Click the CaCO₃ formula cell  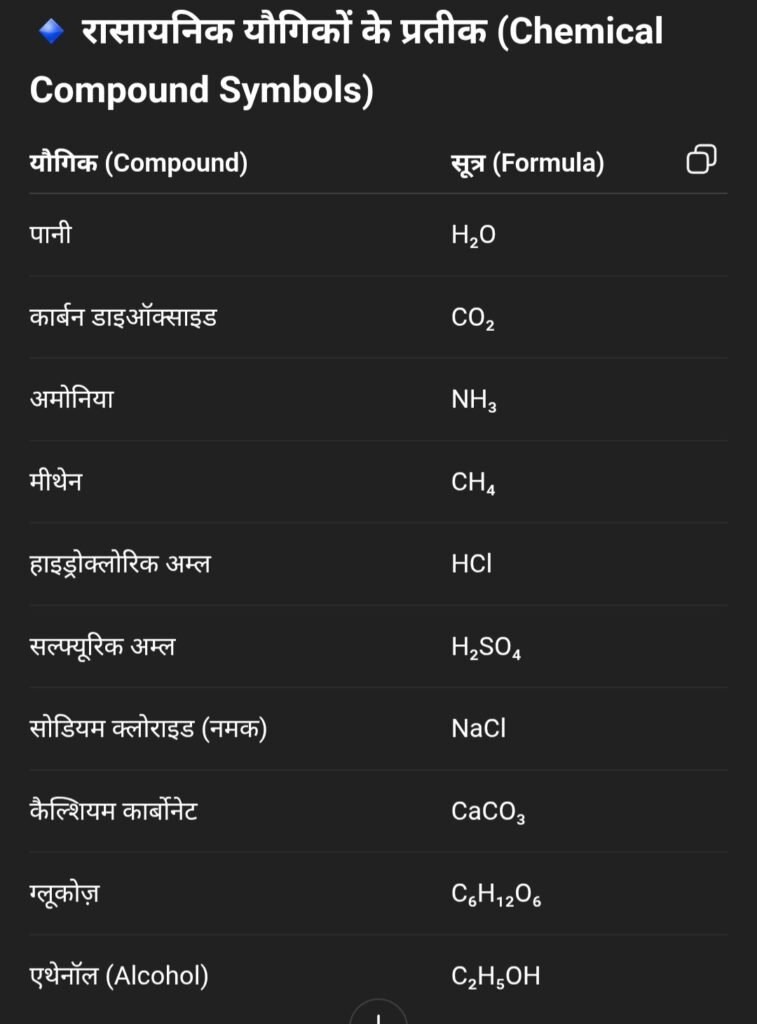point(488,812)
